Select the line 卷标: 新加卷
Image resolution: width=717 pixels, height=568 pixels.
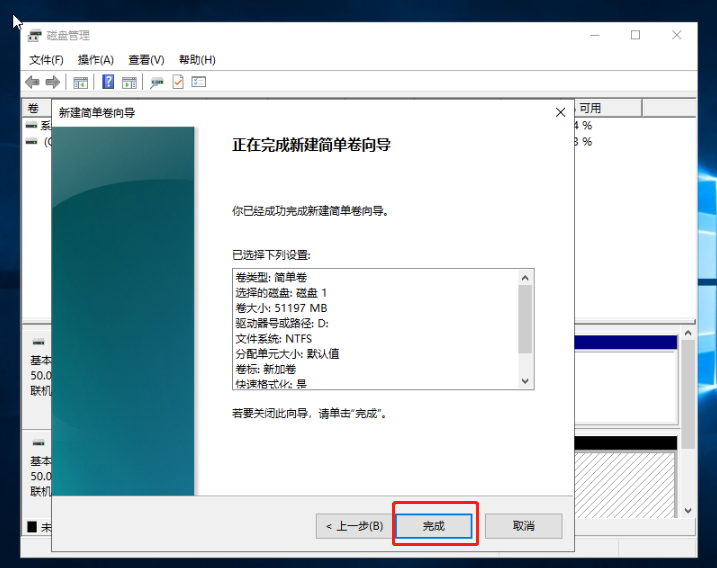click(x=265, y=369)
